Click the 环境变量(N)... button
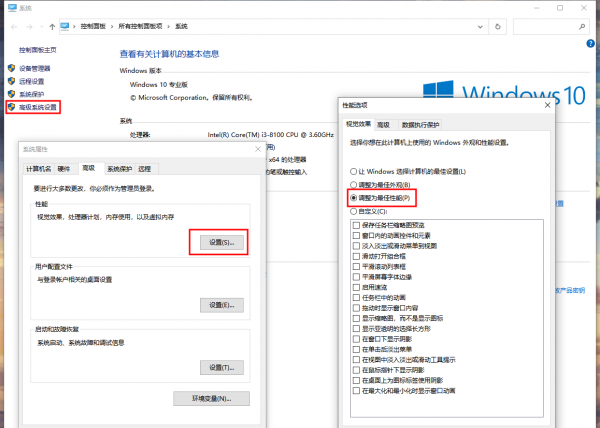 pos(220,398)
